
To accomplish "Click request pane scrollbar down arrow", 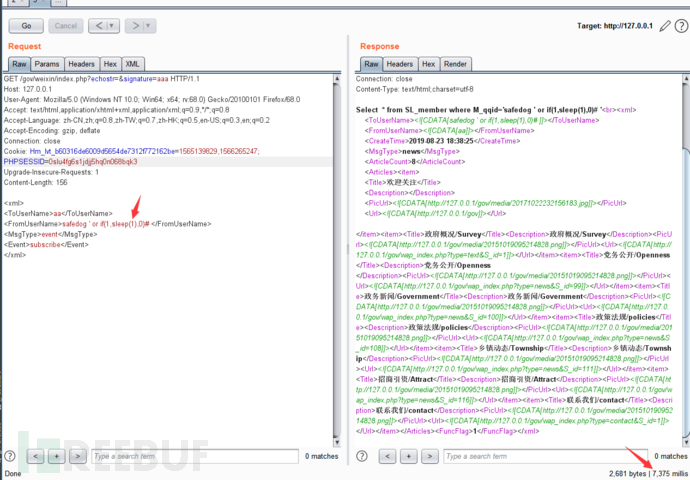I will coord(337,442).
